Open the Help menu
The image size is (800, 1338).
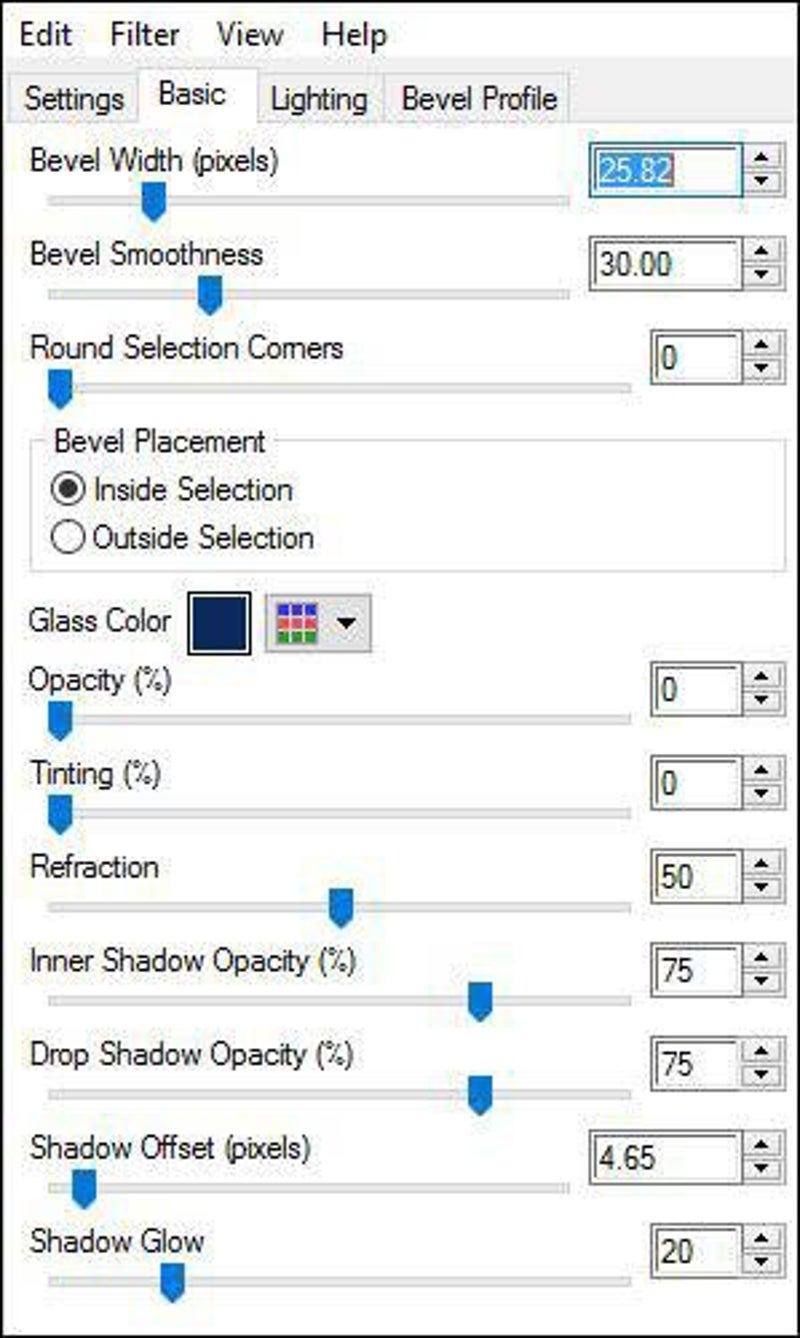coord(354,35)
